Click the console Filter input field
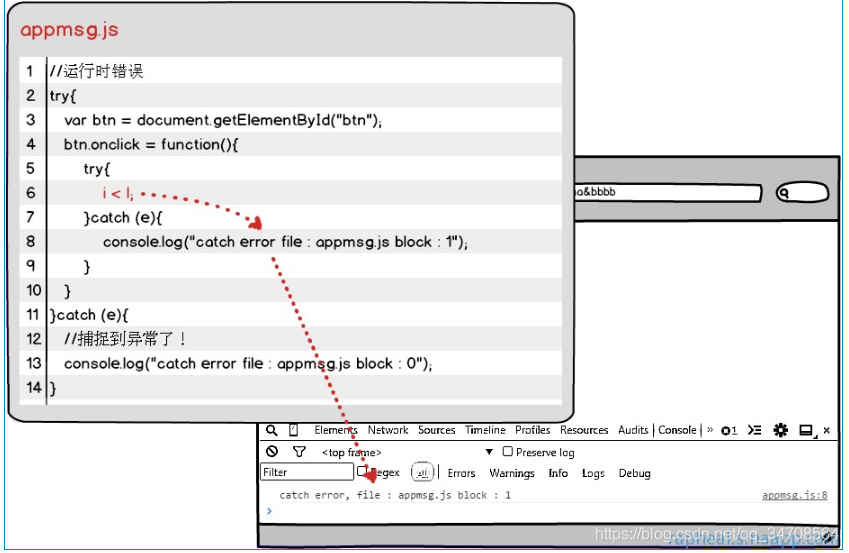The image size is (849, 553). (306, 472)
